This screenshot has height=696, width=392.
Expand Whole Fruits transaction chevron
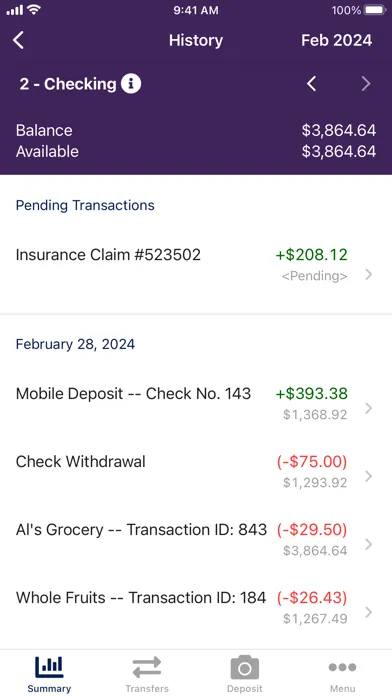(368, 613)
